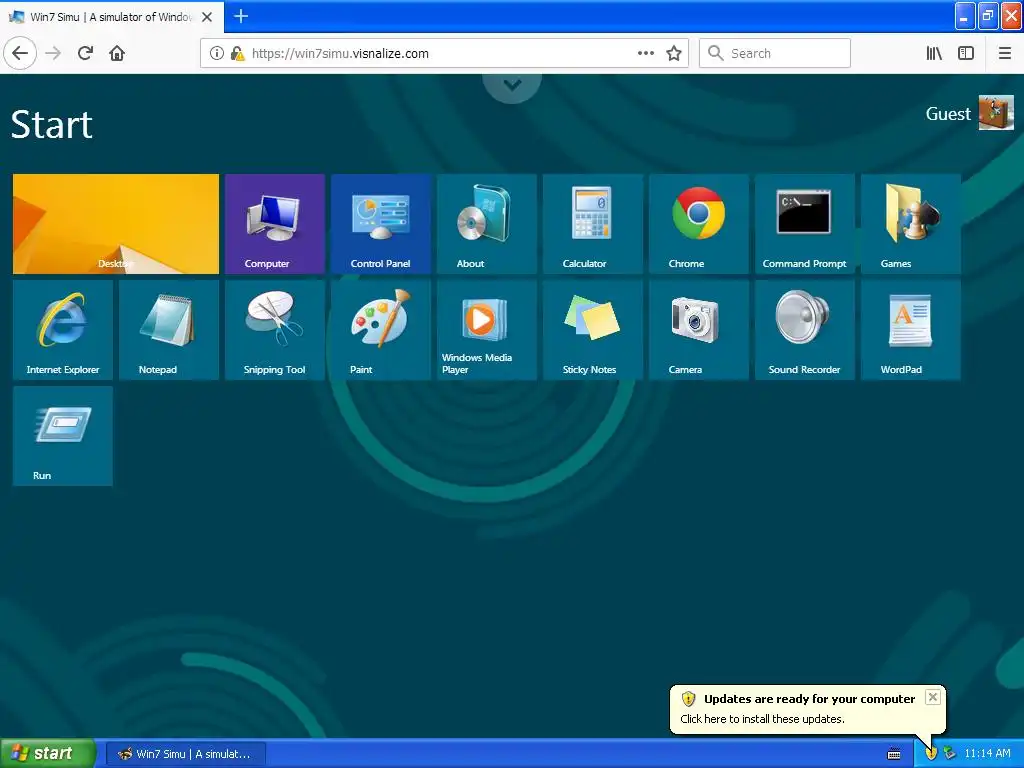Click the Guest user name
The width and height of the screenshot is (1024, 768).
point(948,114)
